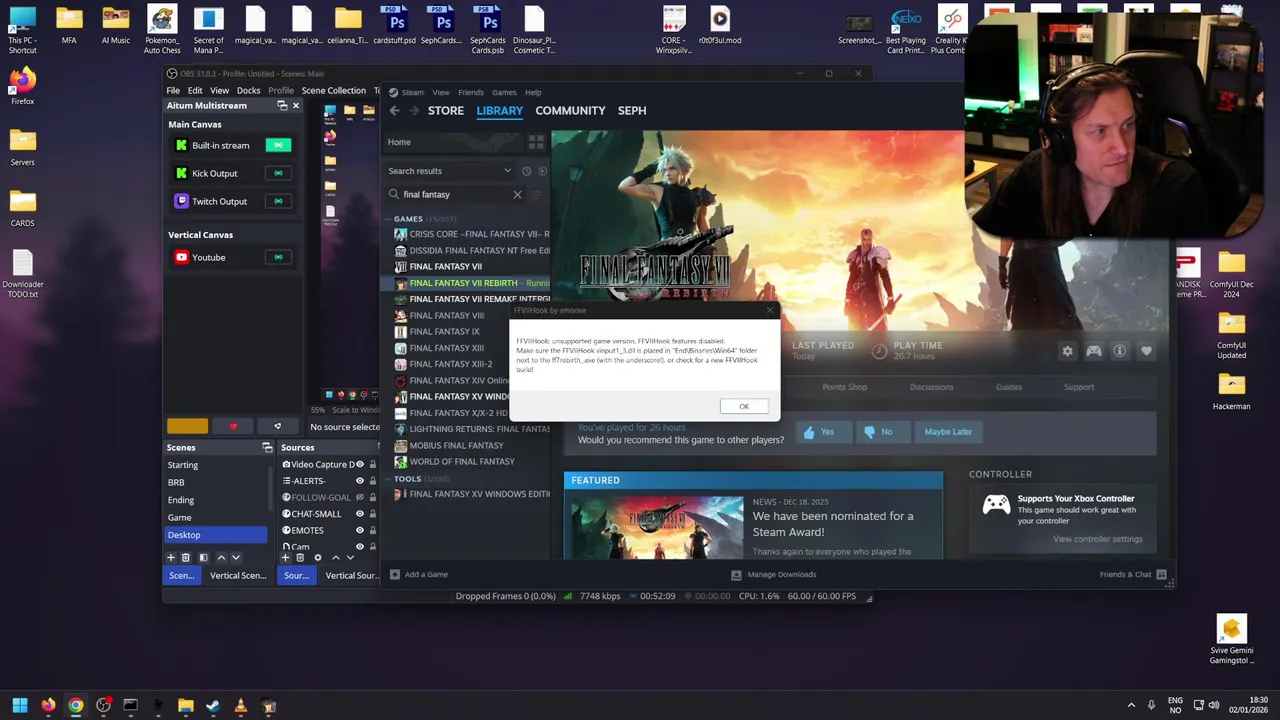Toggle the Built-in stream output
This screenshot has height=720, width=1280.
(x=278, y=145)
